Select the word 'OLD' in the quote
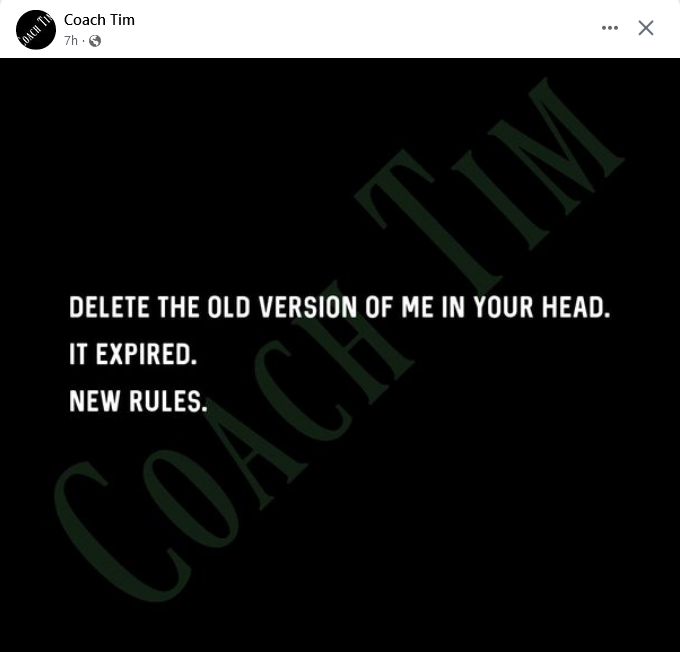The image size is (680, 652). click(x=229, y=307)
